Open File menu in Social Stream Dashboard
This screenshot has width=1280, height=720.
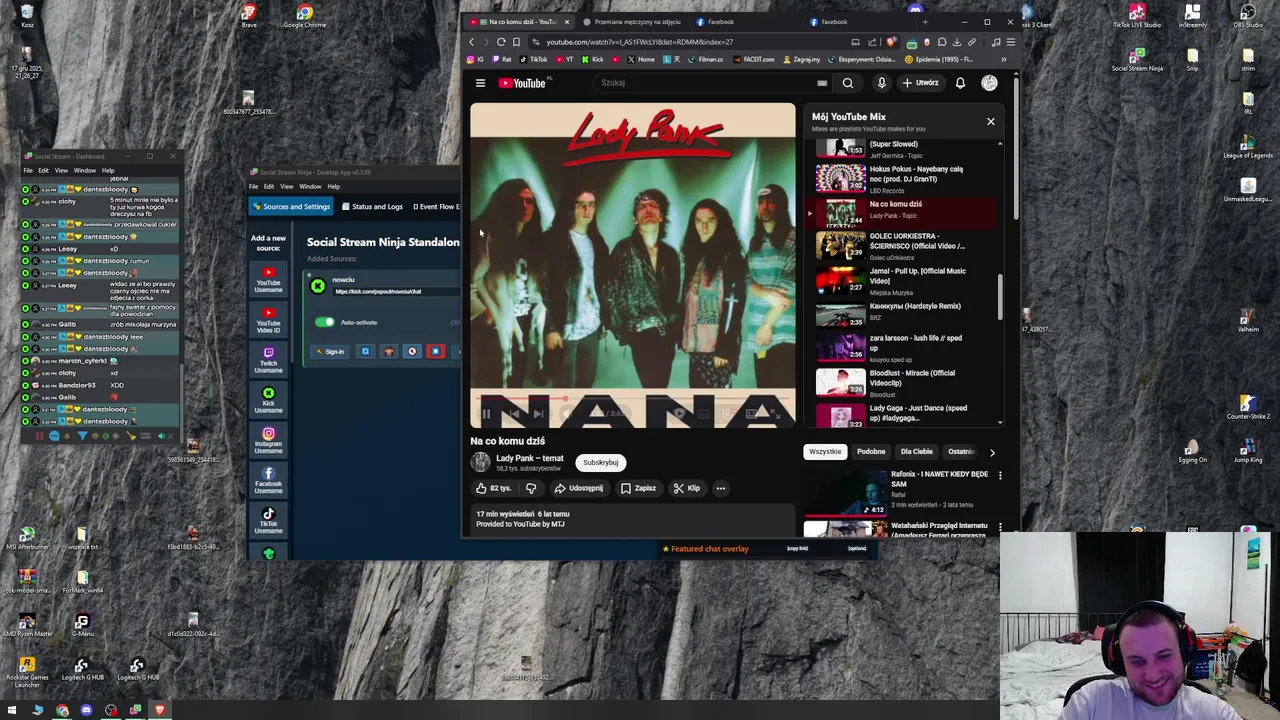click(28, 170)
